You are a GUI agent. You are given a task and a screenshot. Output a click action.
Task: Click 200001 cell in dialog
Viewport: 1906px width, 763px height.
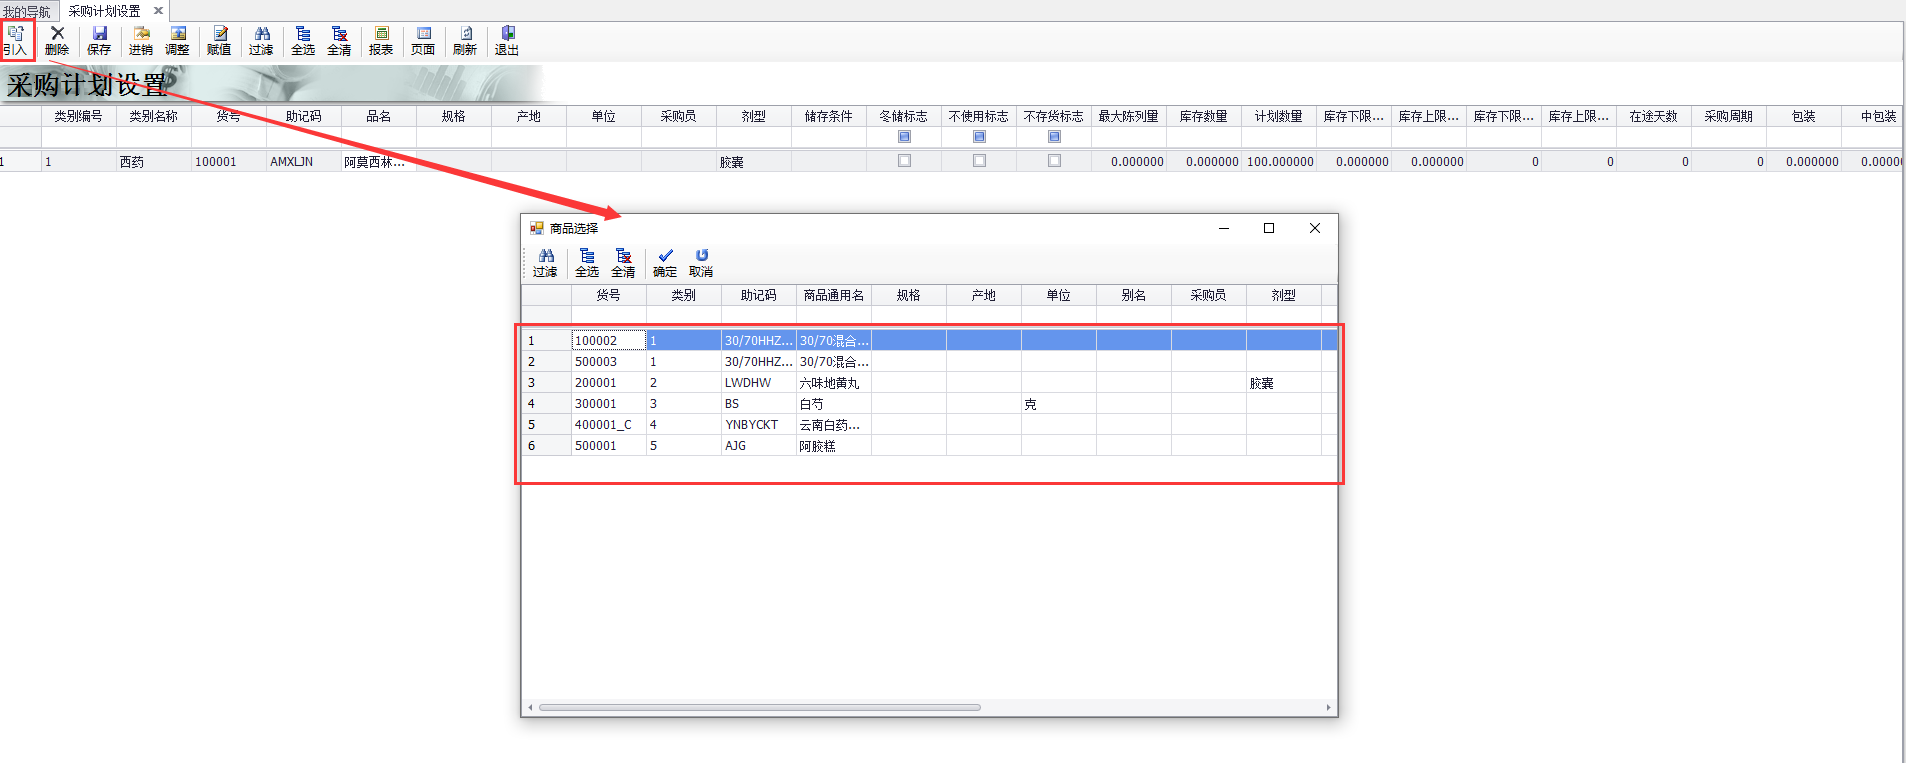point(608,383)
